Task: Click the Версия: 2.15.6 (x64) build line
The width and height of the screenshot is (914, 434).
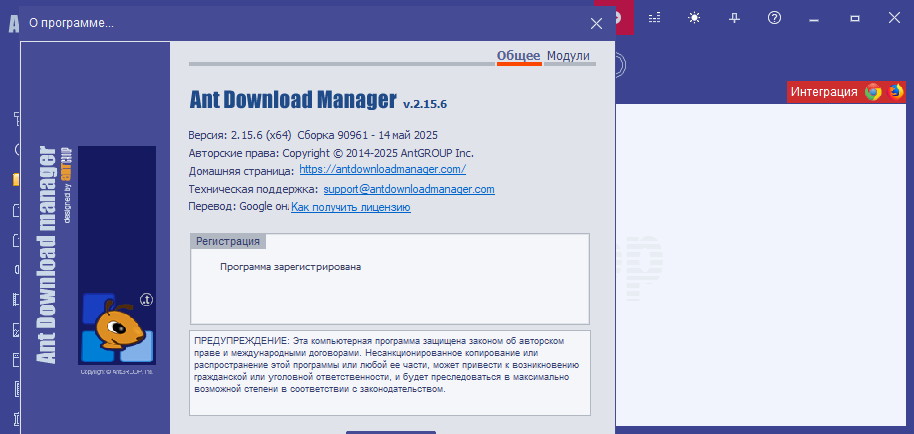Action: [313, 135]
